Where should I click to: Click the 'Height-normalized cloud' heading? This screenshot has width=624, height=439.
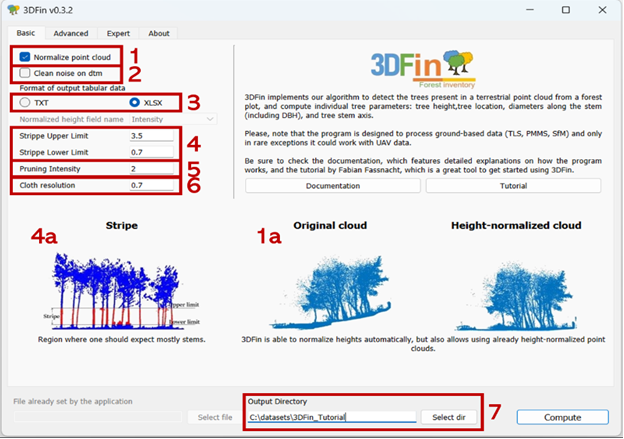(516, 225)
